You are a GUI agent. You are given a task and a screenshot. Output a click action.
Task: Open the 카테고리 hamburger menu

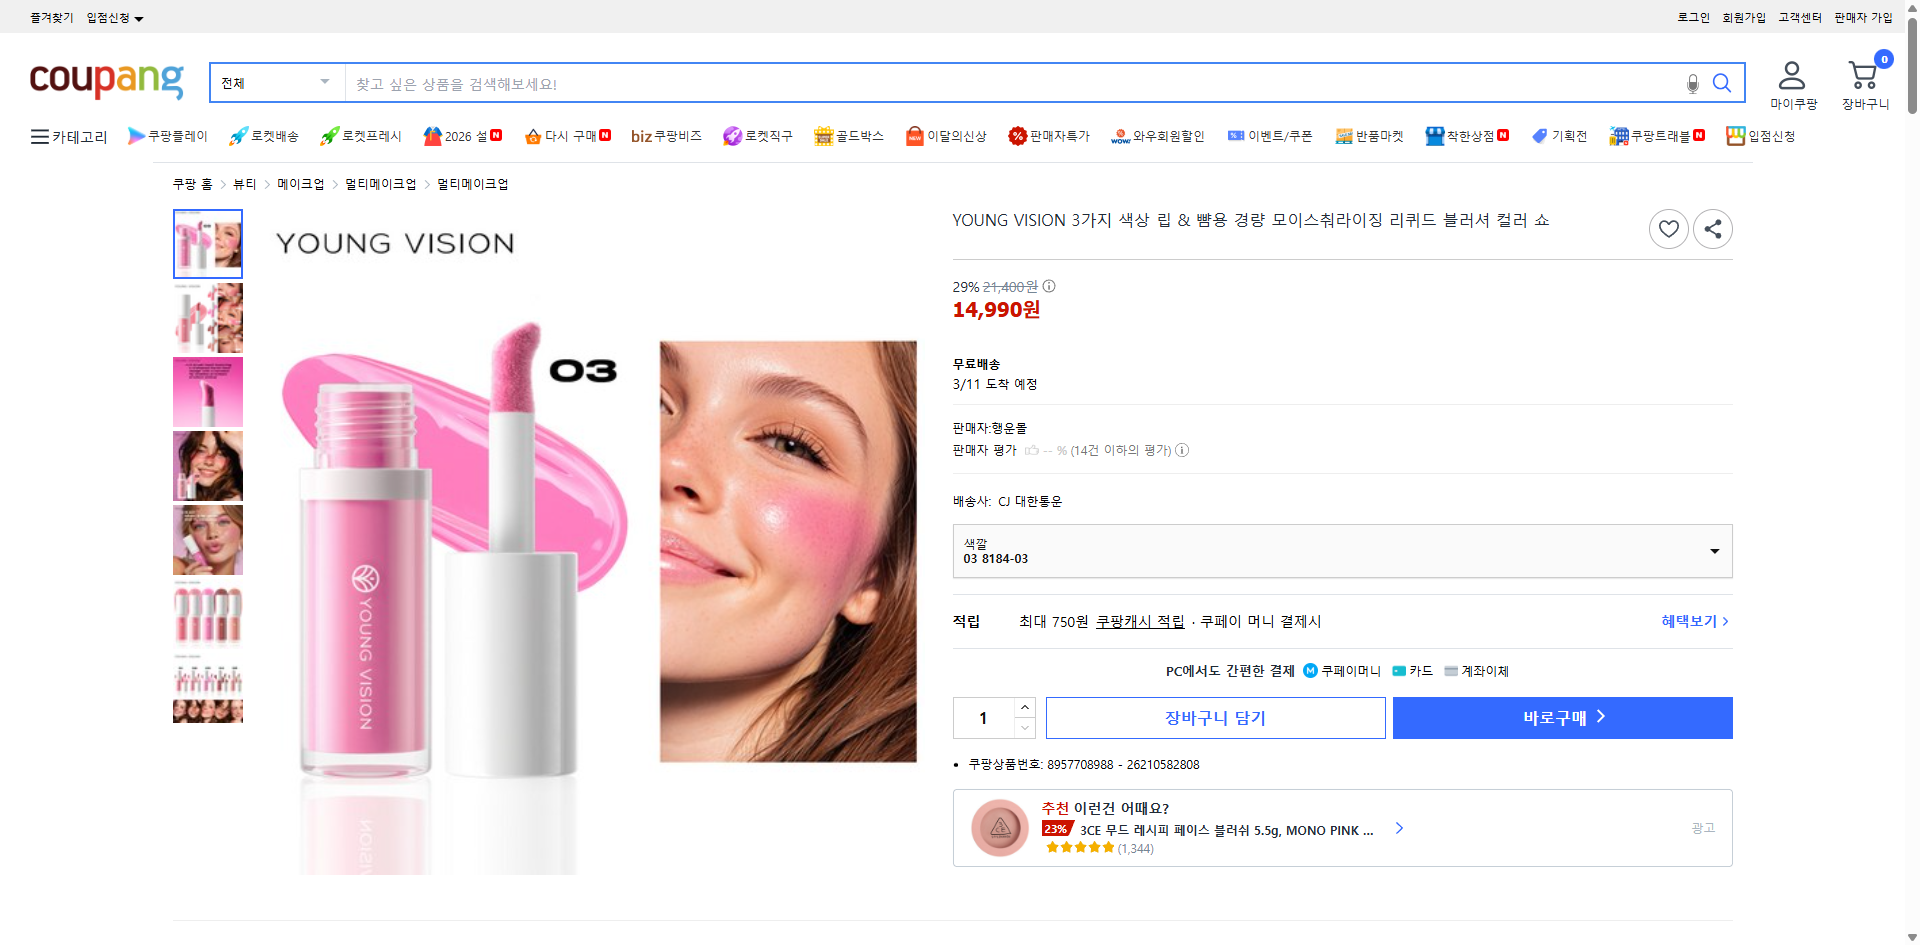coord(38,136)
